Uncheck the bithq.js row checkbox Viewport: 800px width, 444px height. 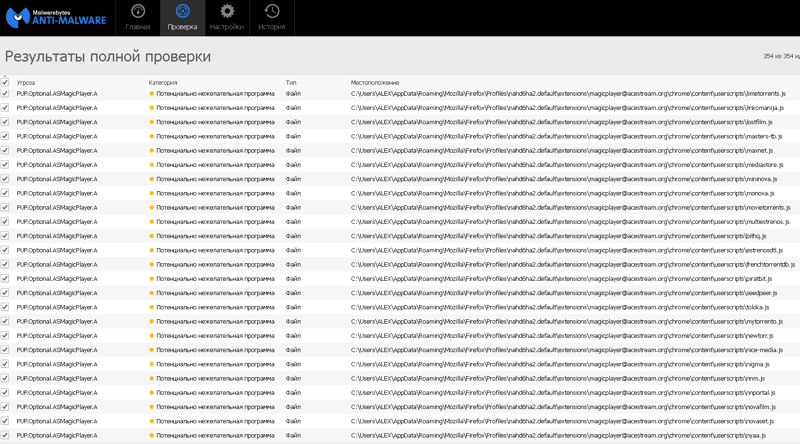coord(5,236)
